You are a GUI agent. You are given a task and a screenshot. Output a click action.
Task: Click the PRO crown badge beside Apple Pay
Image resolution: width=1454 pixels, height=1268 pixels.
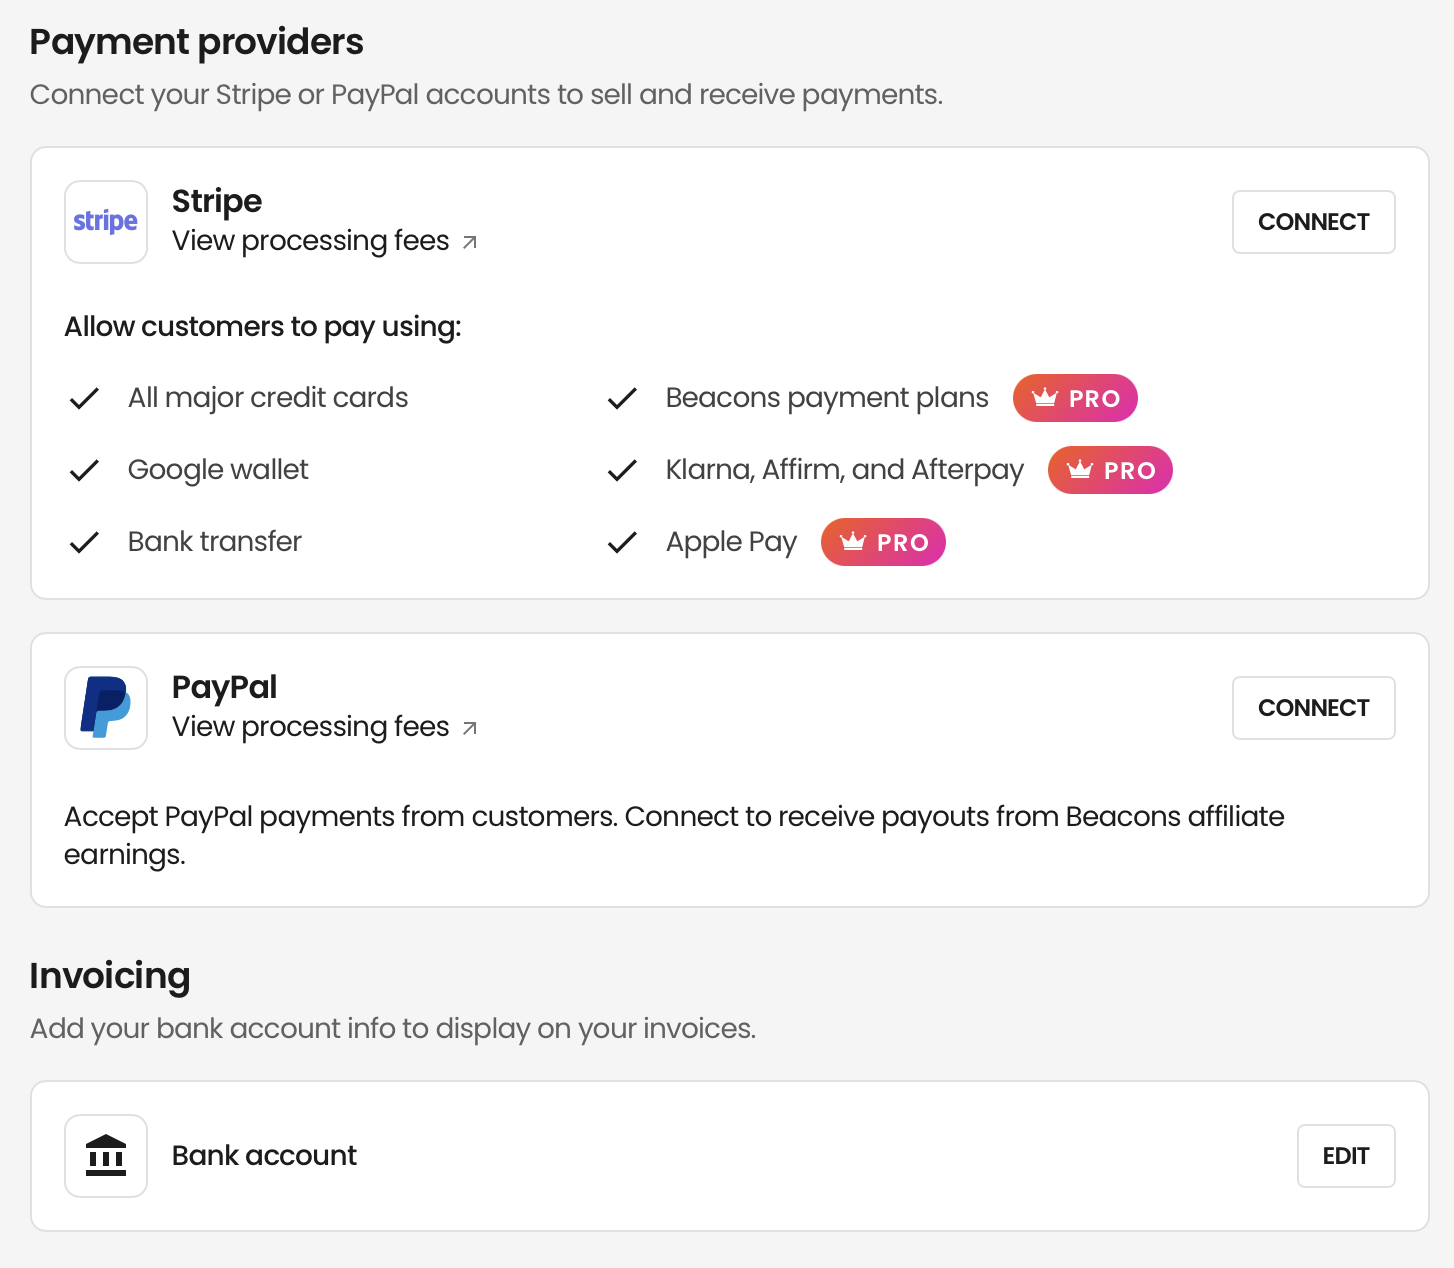[x=883, y=542]
